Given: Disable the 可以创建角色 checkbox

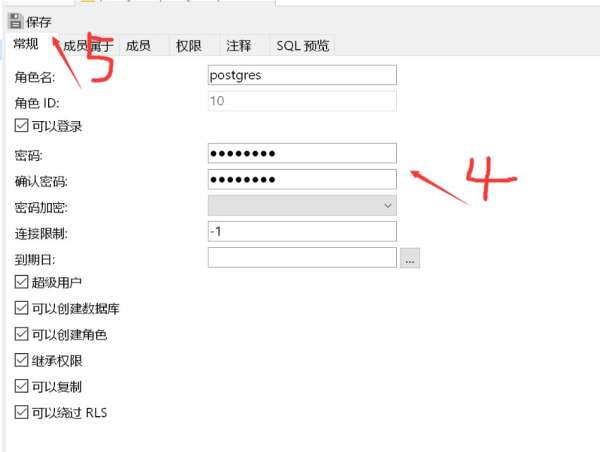Looking at the screenshot, I should coord(21,334).
